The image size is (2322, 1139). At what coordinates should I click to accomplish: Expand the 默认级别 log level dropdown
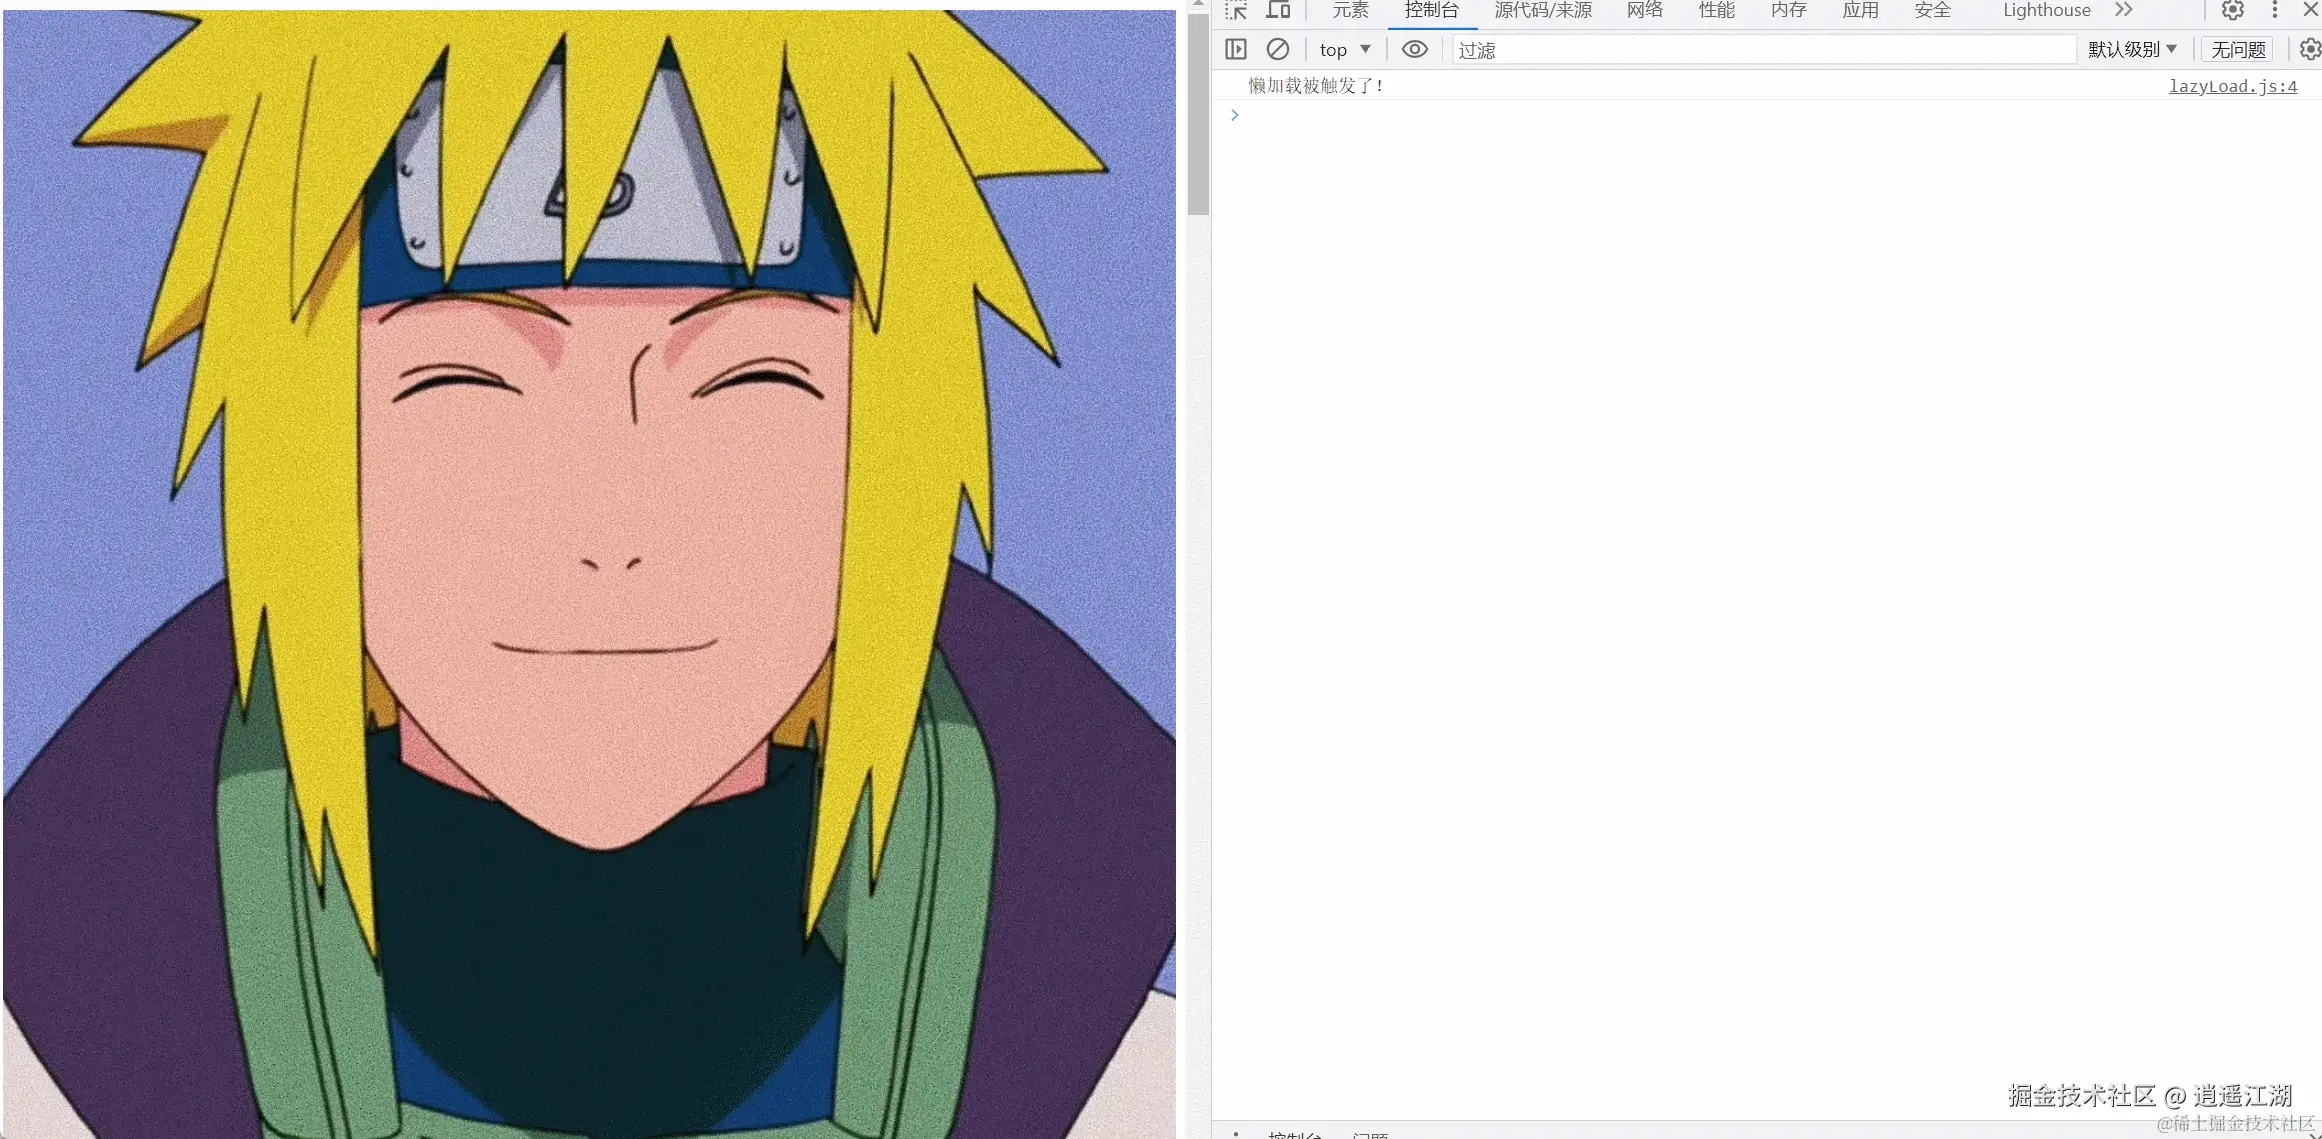click(x=2131, y=49)
